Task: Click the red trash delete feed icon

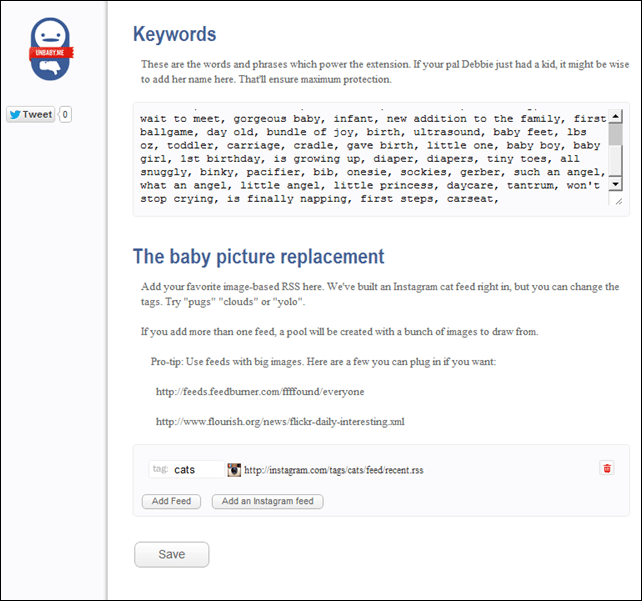Action: click(x=607, y=468)
